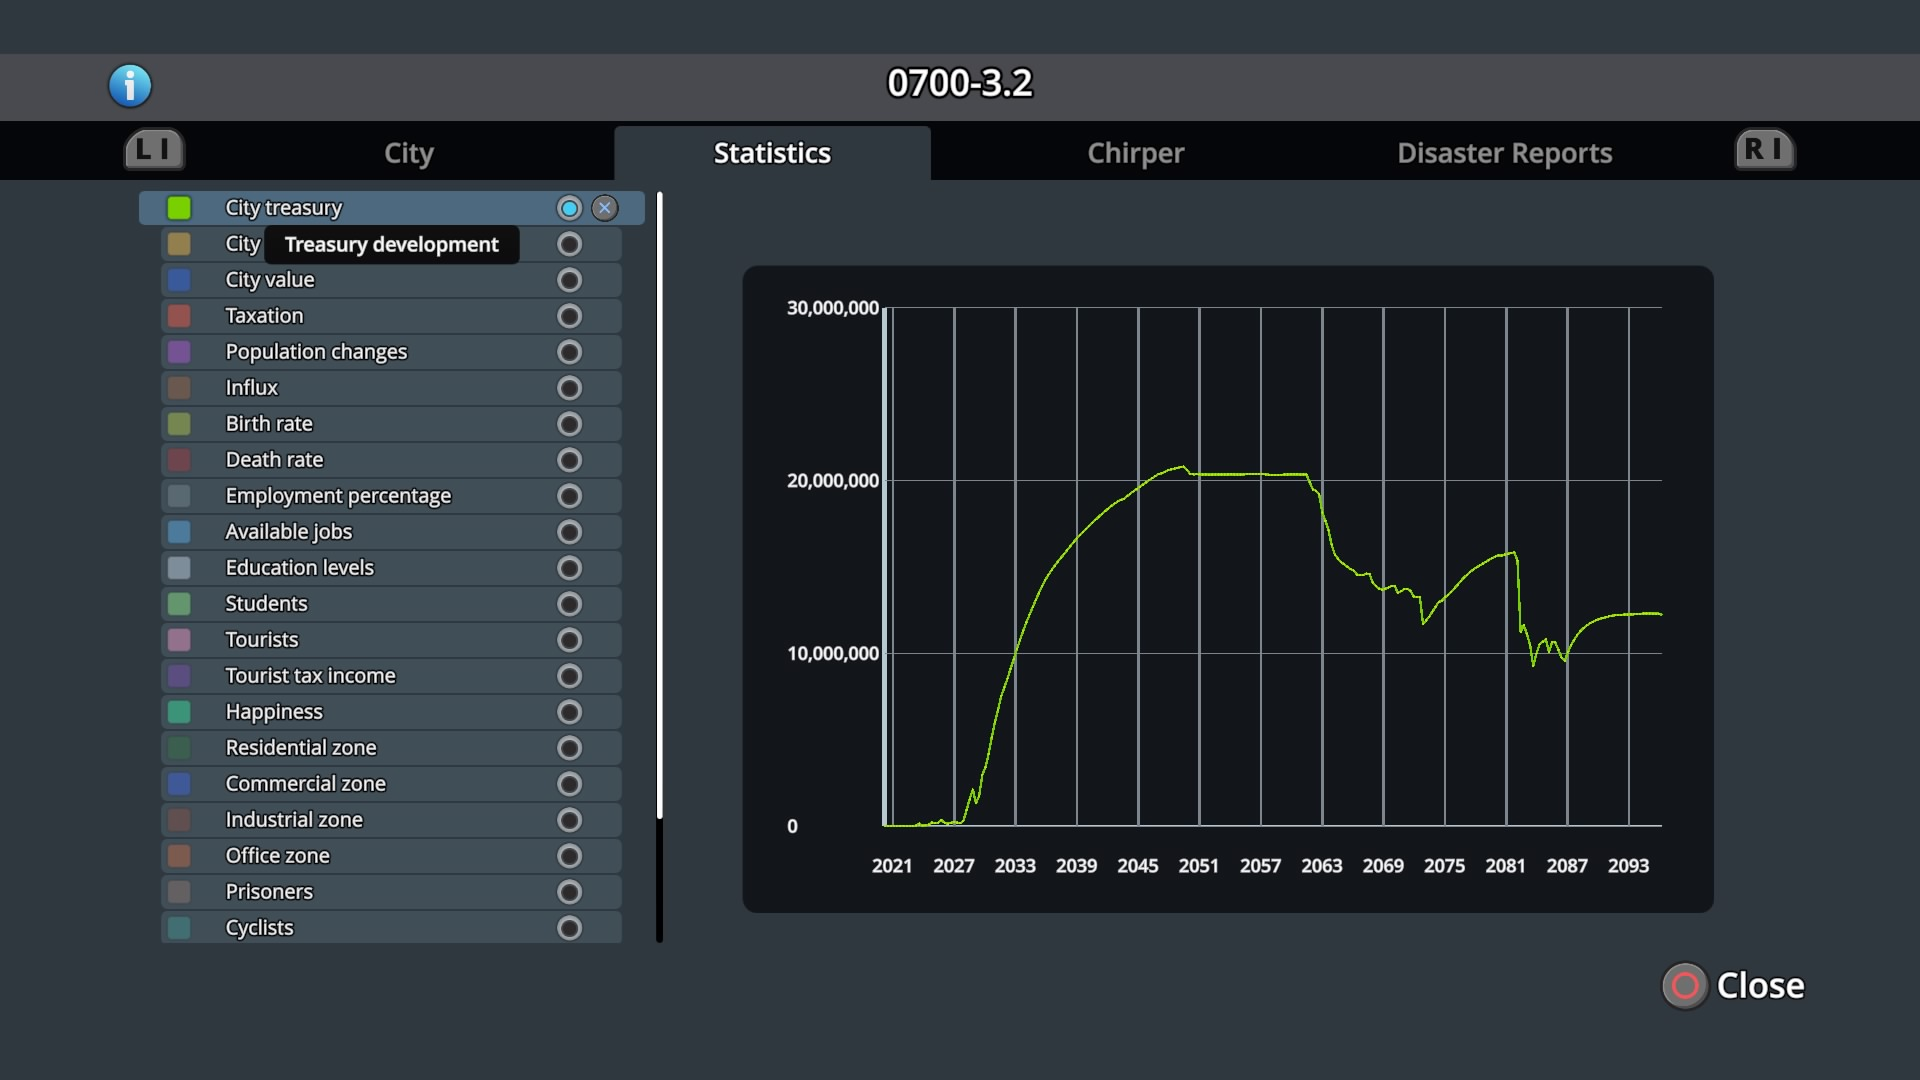The height and width of the screenshot is (1080, 1920).
Task: Click the red circle Close icon
Action: (1685, 986)
